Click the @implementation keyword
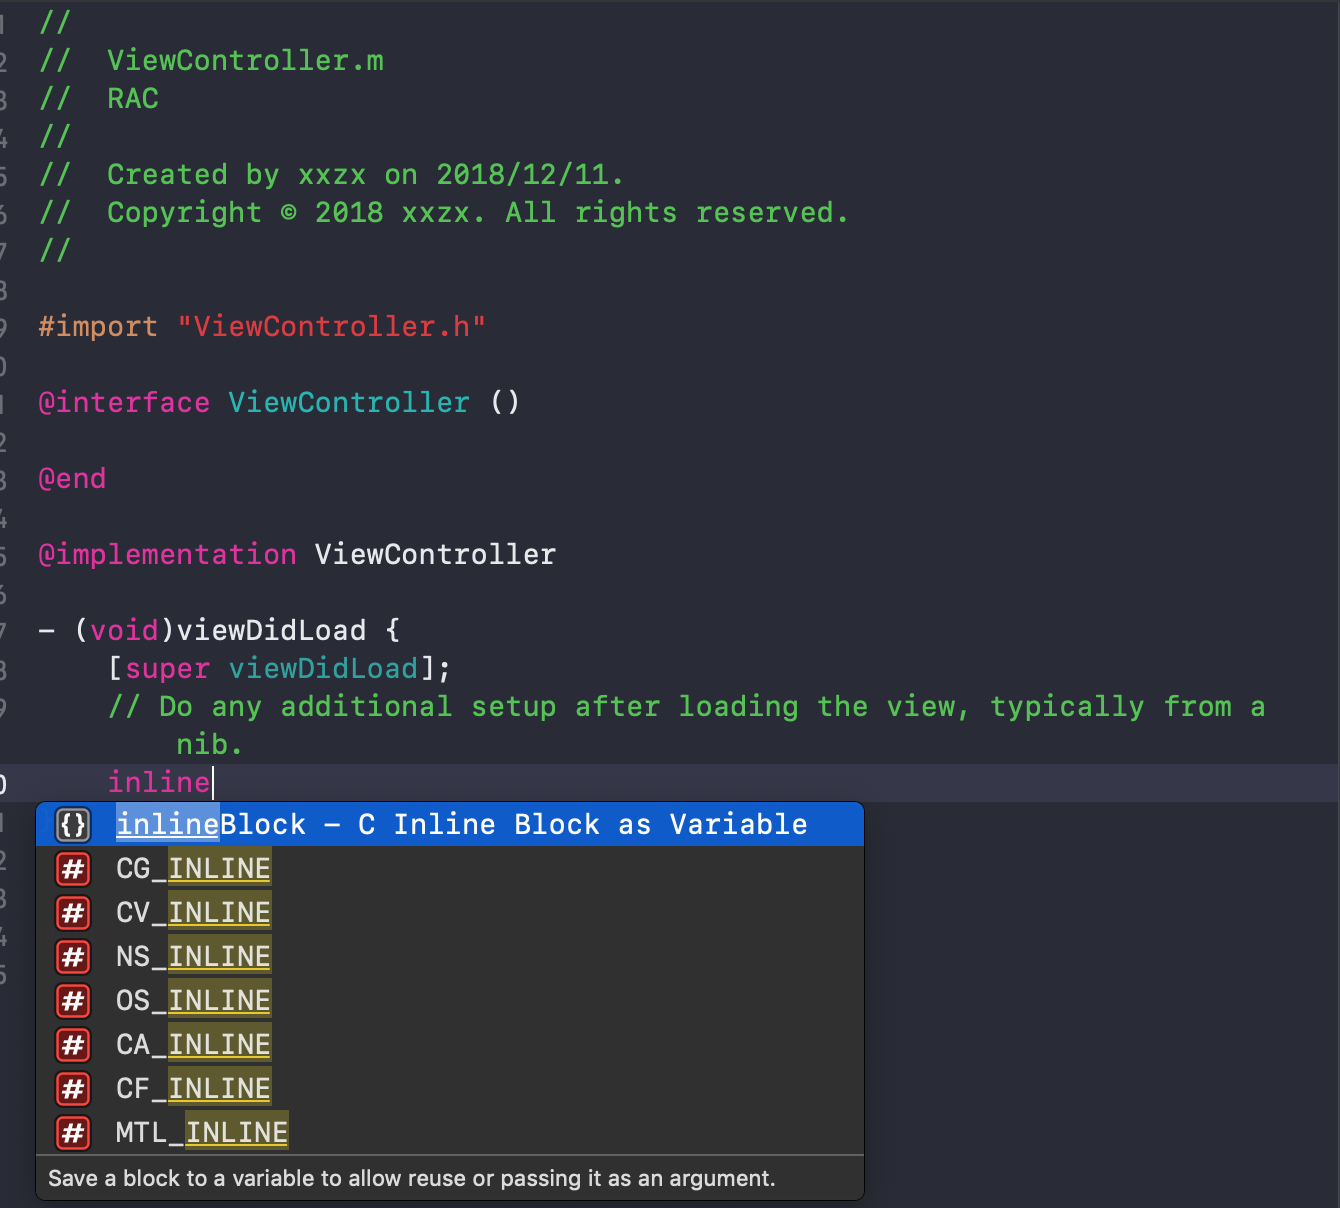 (167, 554)
